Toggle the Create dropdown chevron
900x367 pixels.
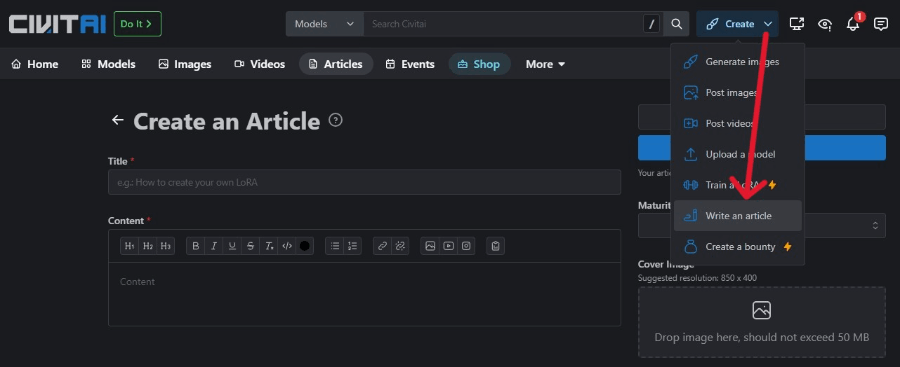click(768, 24)
